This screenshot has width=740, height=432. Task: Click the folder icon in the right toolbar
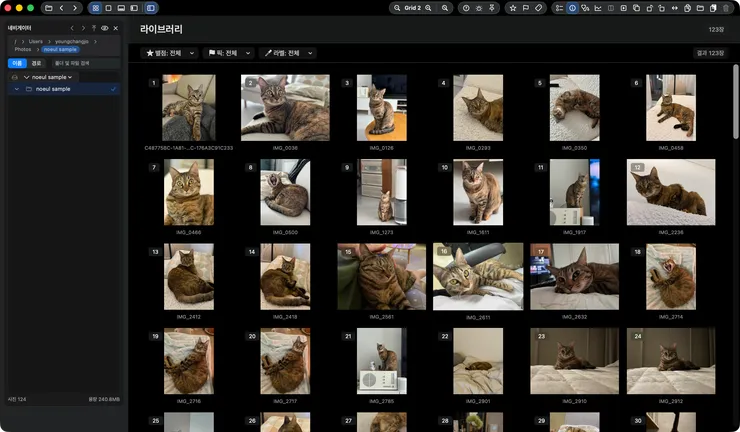700,8
